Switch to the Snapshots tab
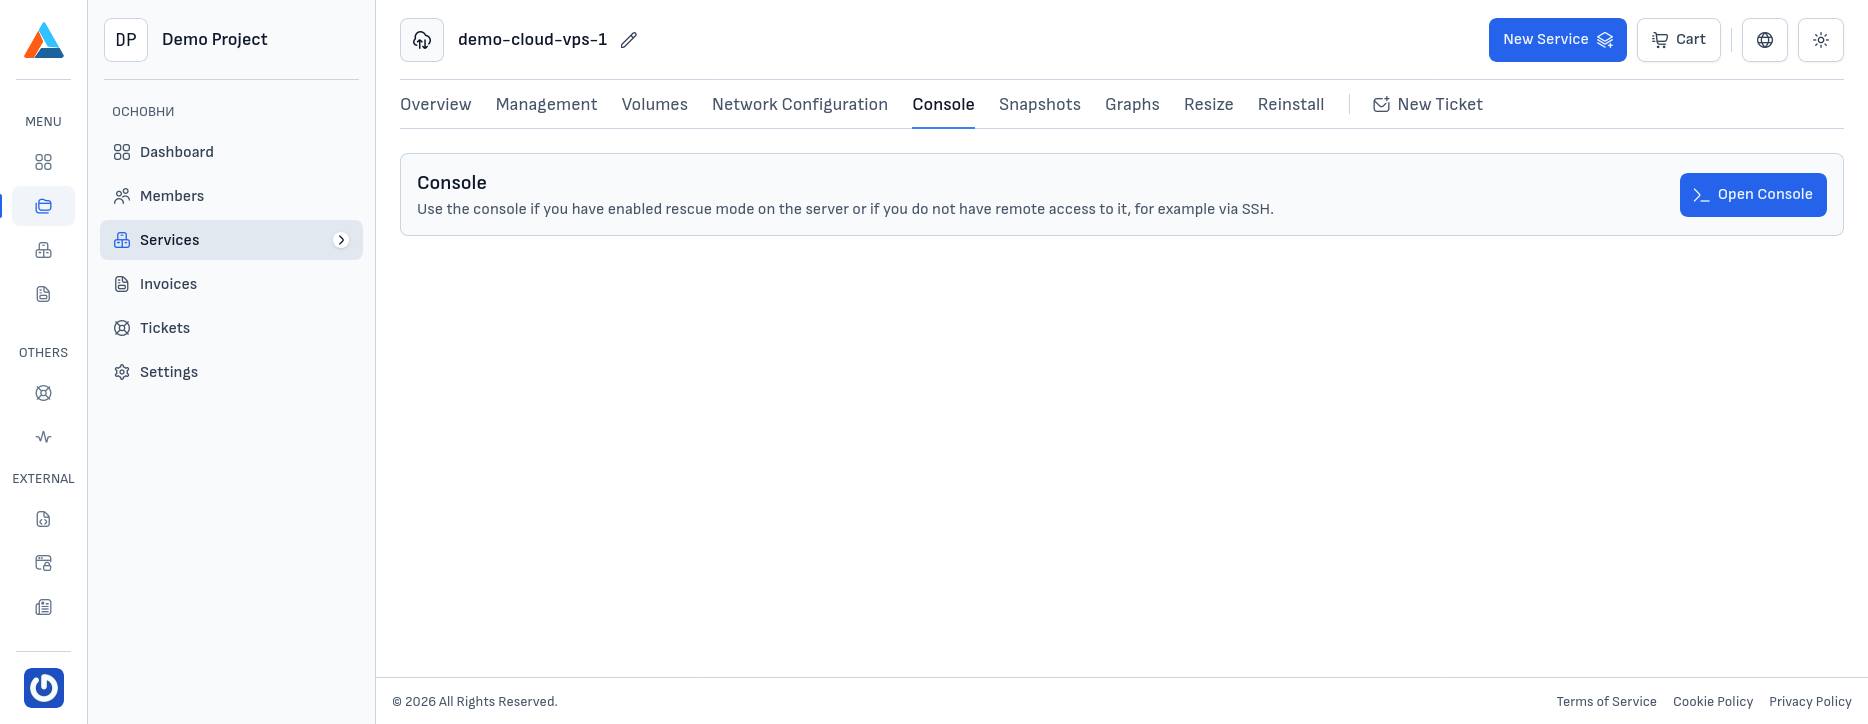This screenshot has height=724, width=1868. coord(1039,105)
